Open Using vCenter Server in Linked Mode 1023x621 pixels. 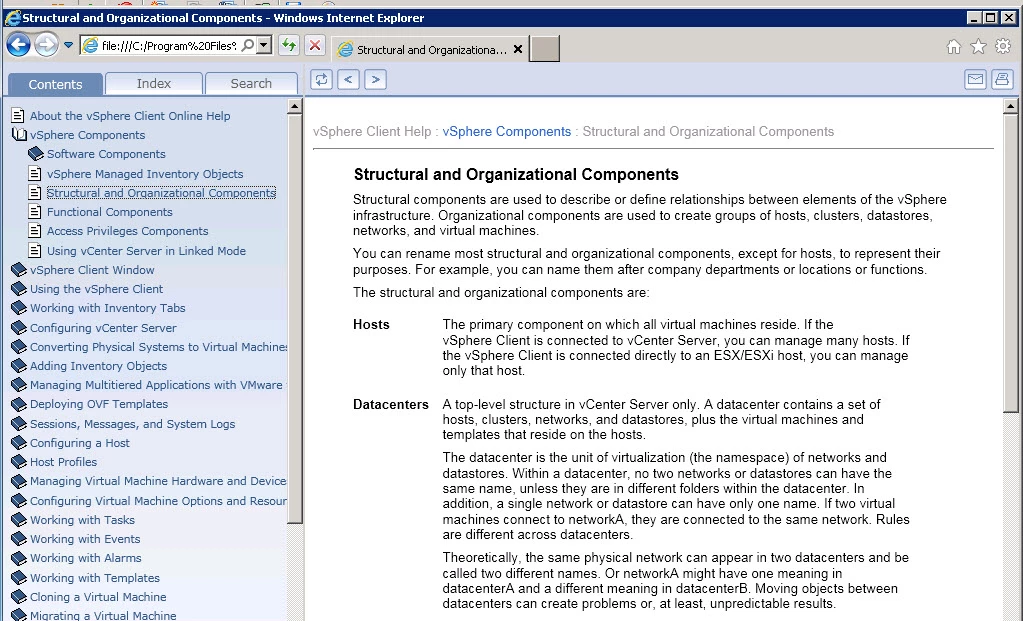(x=146, y=250)
